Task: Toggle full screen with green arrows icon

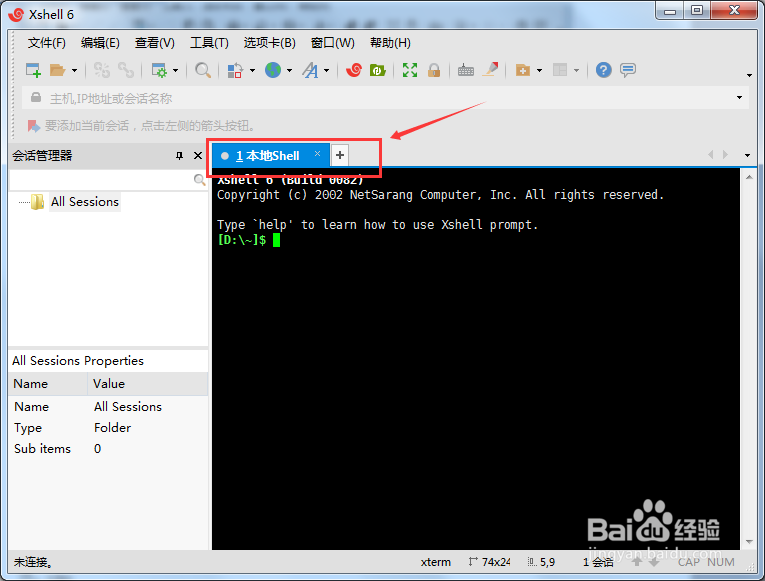Action: [x=410, y=70]
